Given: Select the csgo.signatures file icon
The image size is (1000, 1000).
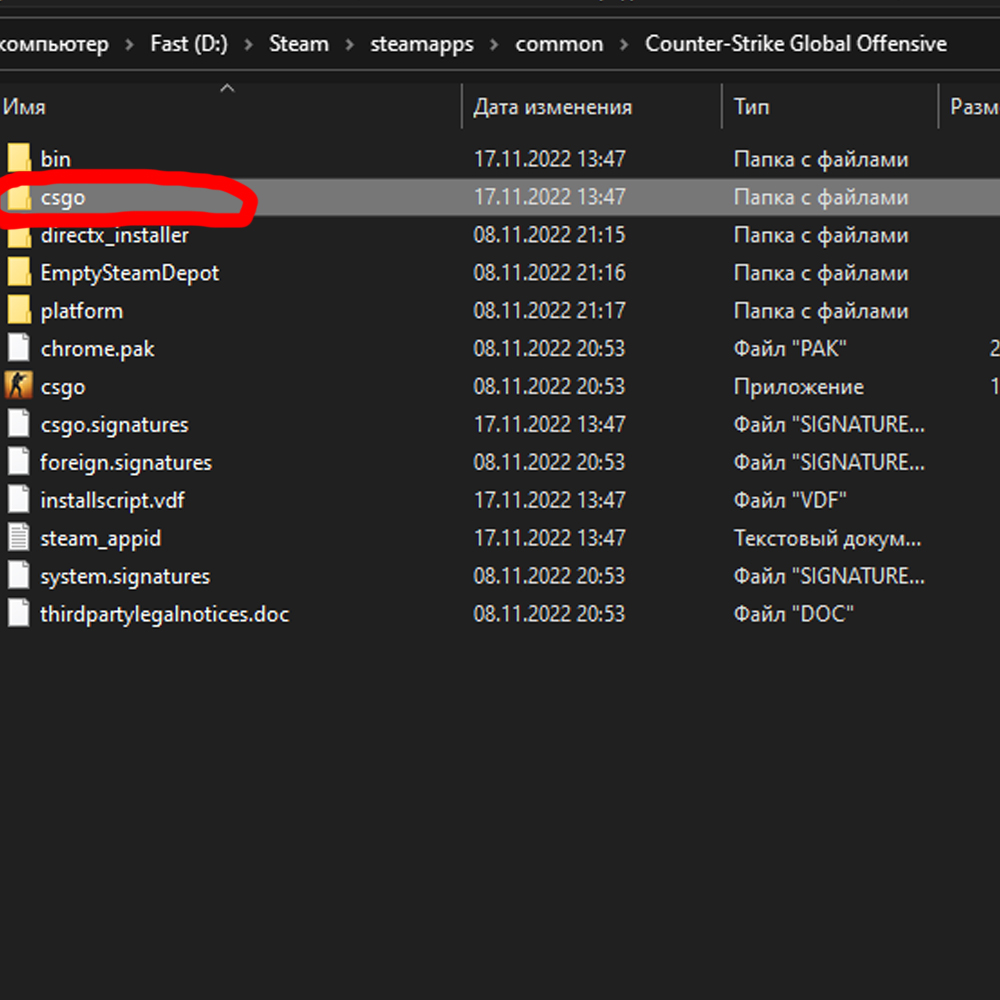Looking at the screenshot, I should pyautogui.click(x=19, y=424).
